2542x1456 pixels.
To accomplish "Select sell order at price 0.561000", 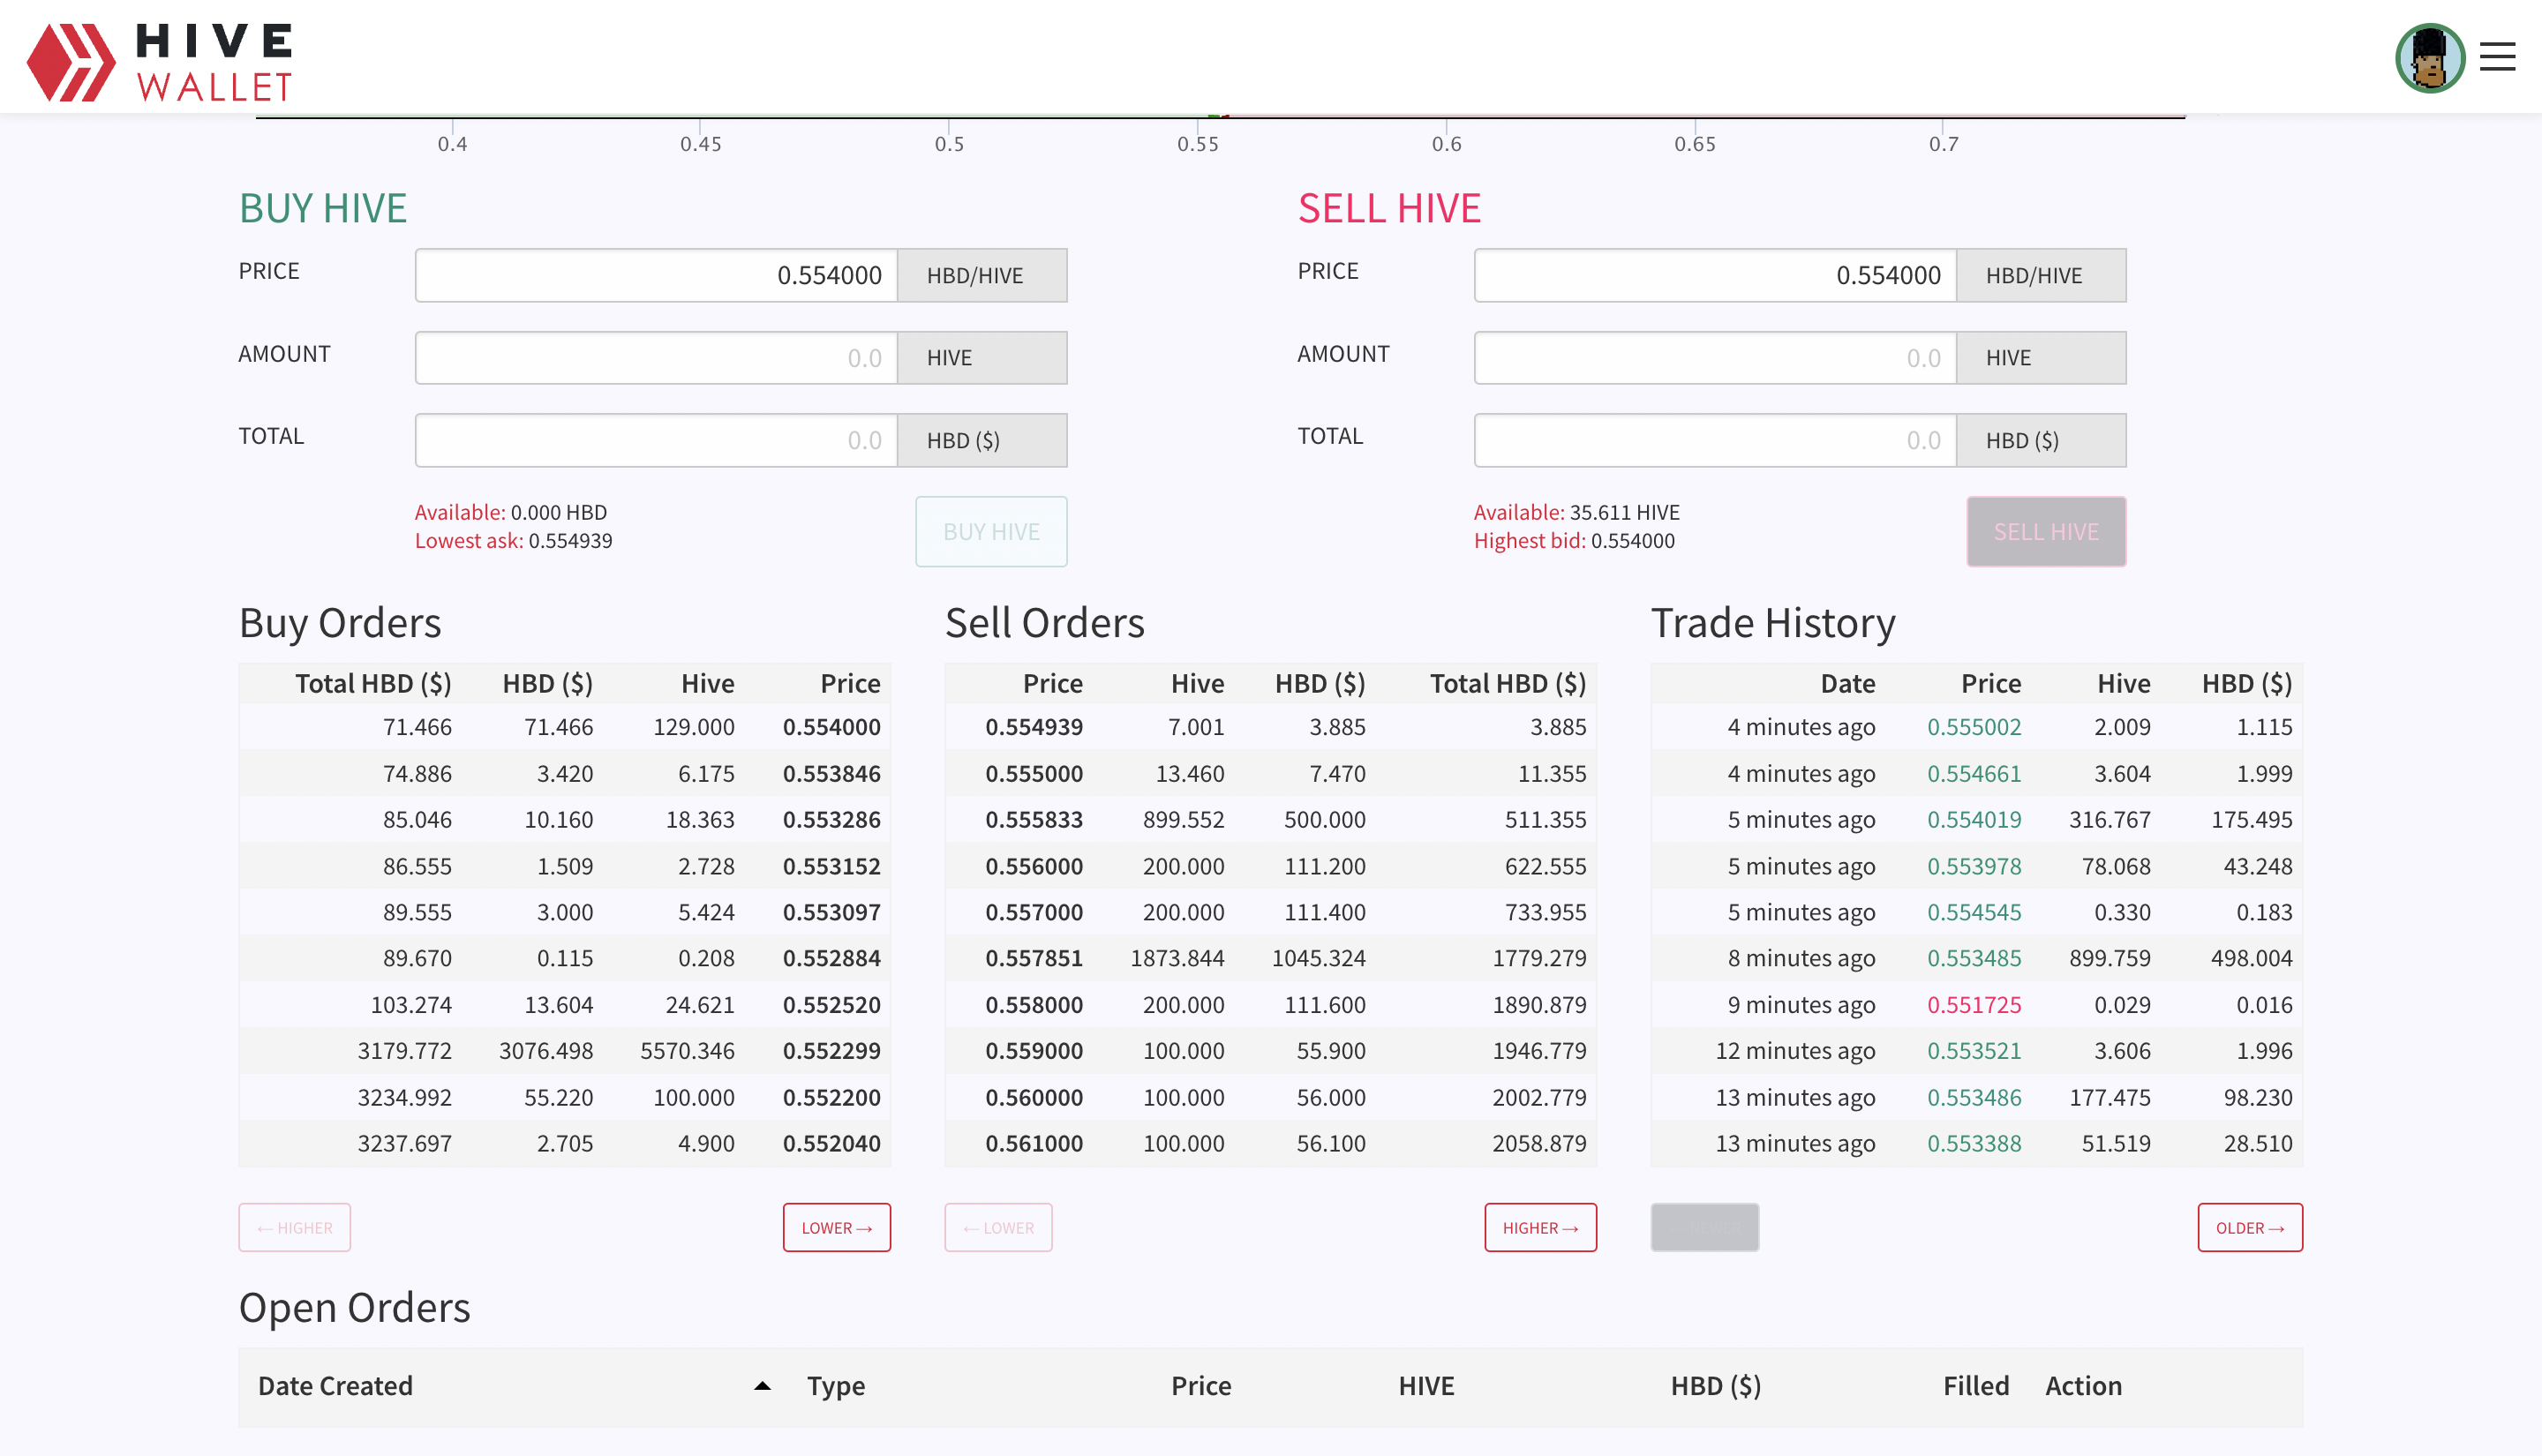I will pyautogui.click(x=1270, y=1143).
